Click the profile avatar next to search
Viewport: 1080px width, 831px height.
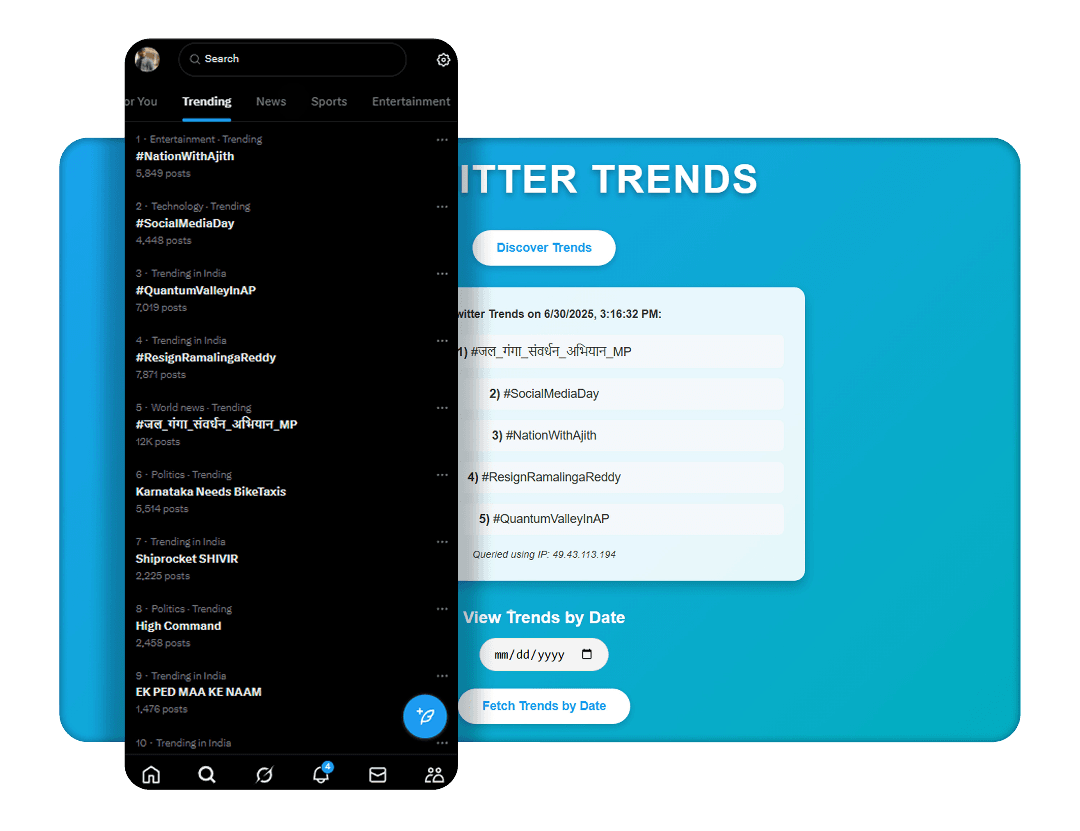[147, 59]
